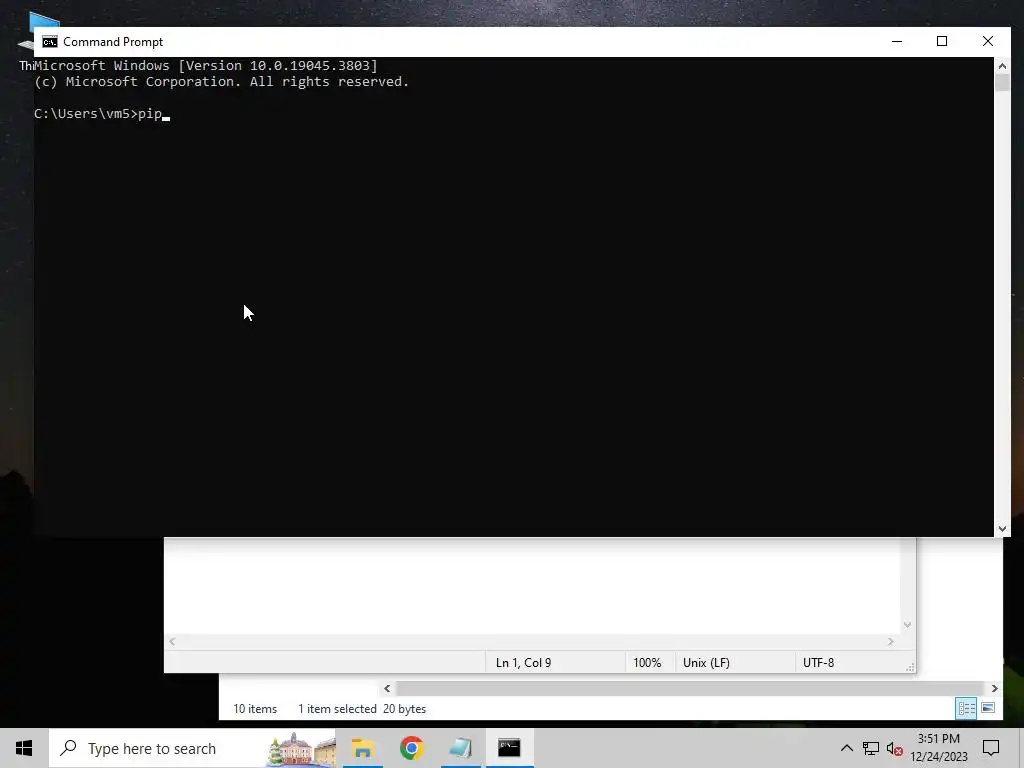1024x768 pixels.
Task: Click 'Ln 1, Col 9' in Notepad status bar
Action: coord(523,662)
